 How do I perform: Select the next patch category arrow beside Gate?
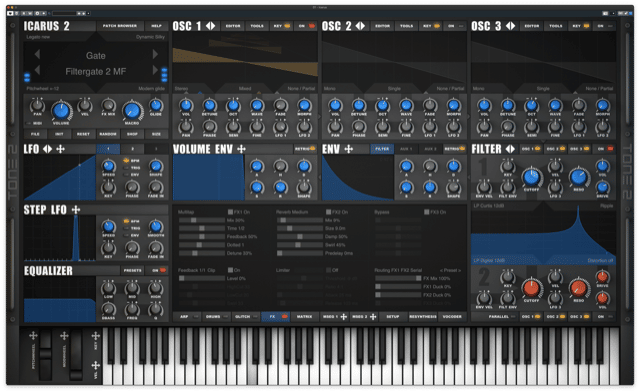click(155, 54)
